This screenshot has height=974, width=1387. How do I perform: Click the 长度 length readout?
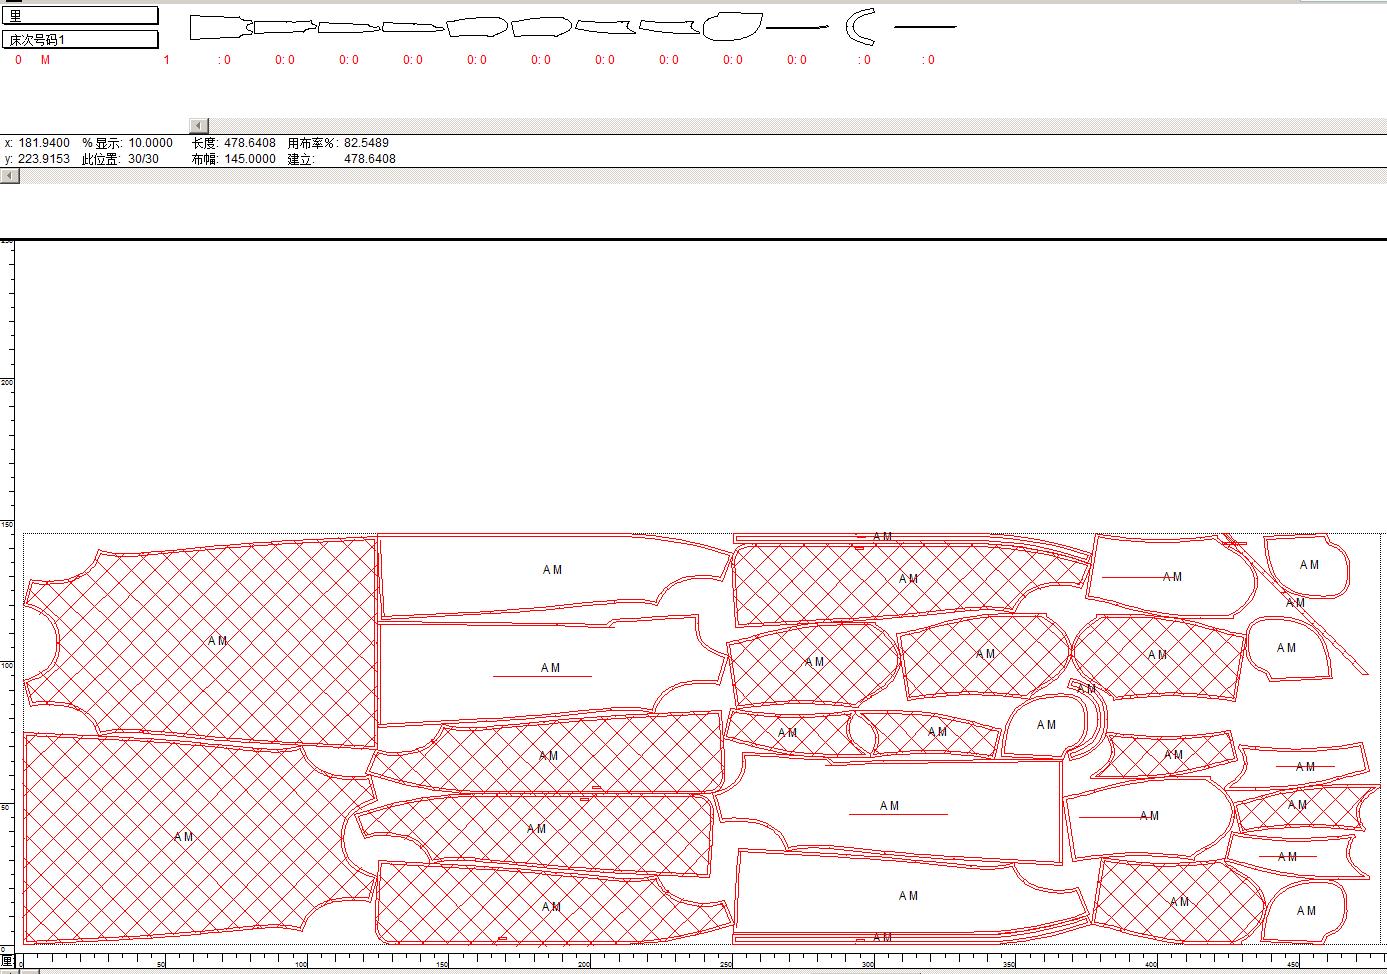[x=249, y=143]
